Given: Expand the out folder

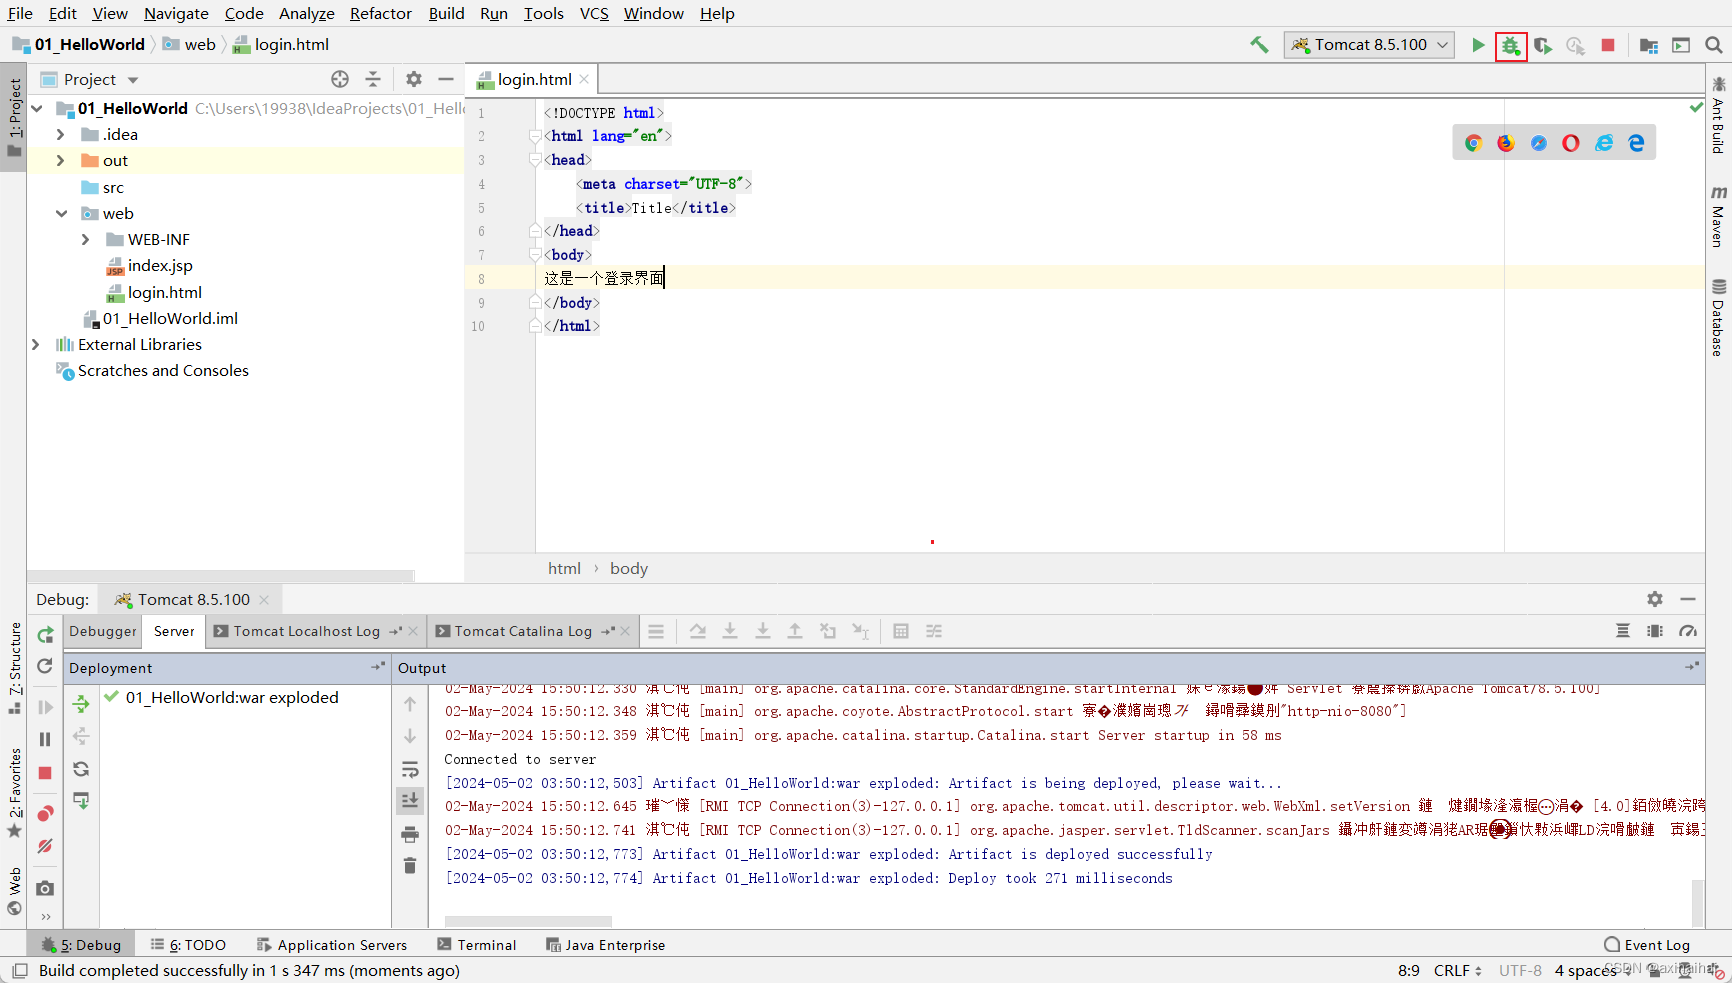Looking at the screenshot, I should tap(60, 160).
